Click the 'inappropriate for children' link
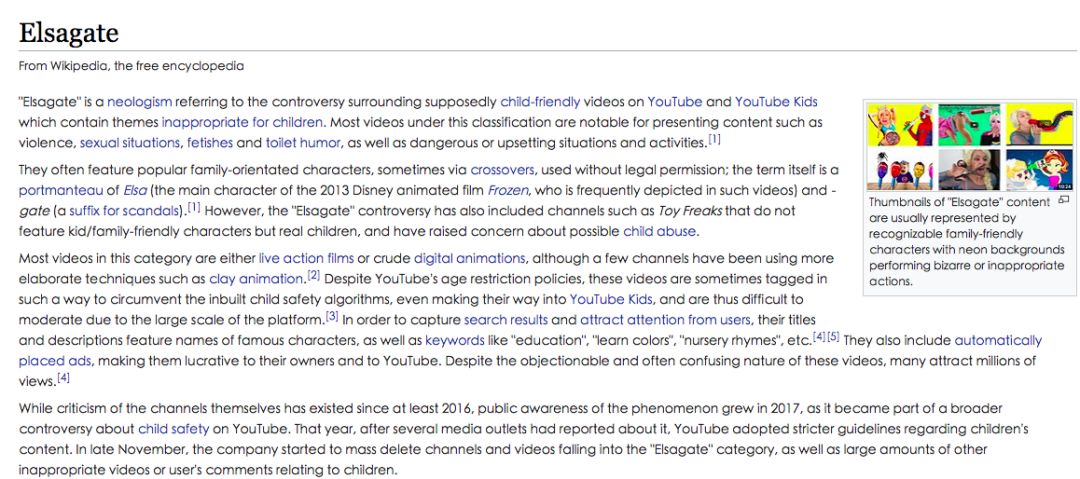The height and width of the screenshot is (479, 1080). coord(243,122)
